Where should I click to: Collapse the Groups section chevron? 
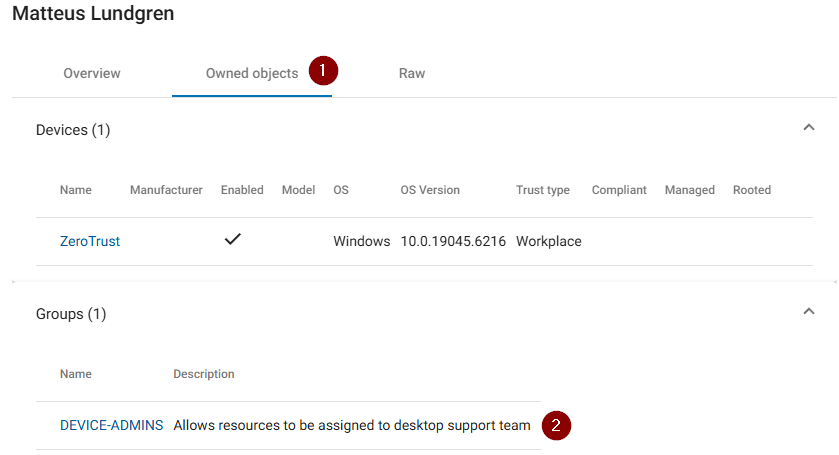(x=808, y=312)
